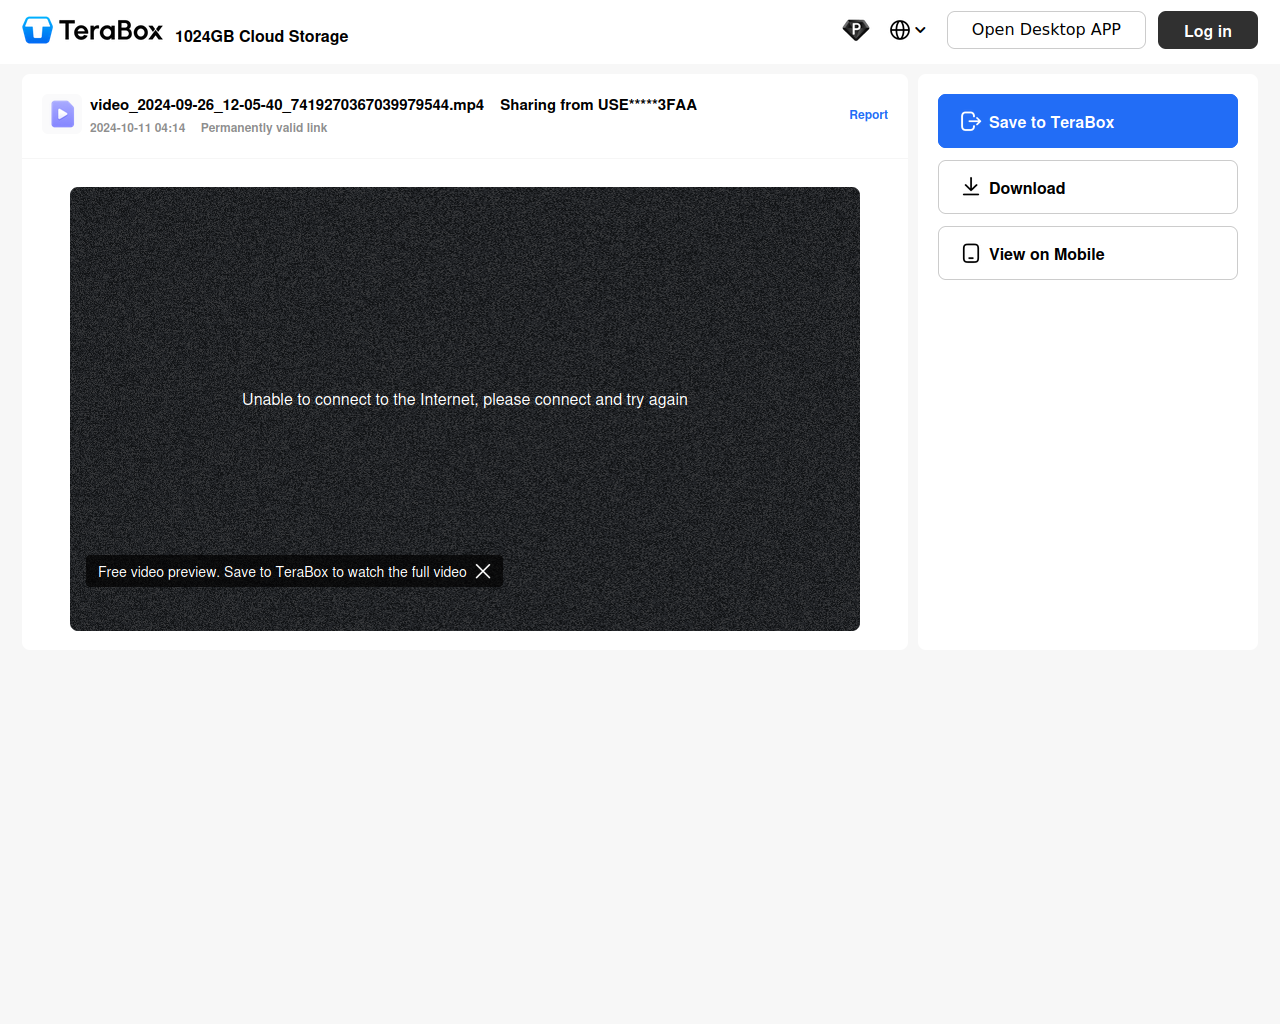Click the Download button
The image size is (1280, 1024).
click(x=1088, y=187)
